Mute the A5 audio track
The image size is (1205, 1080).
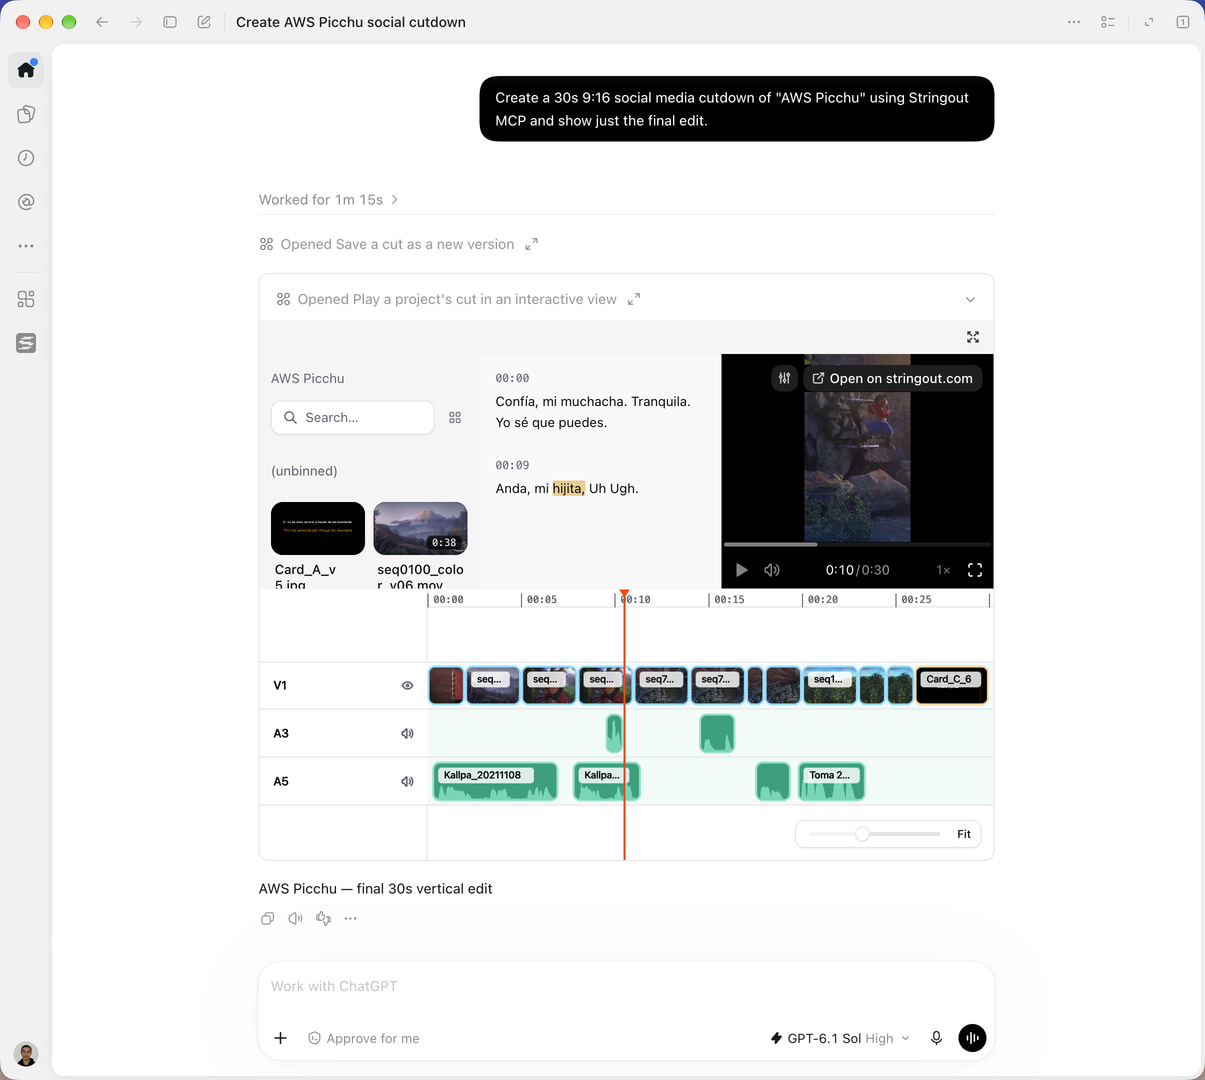[407, 782]
